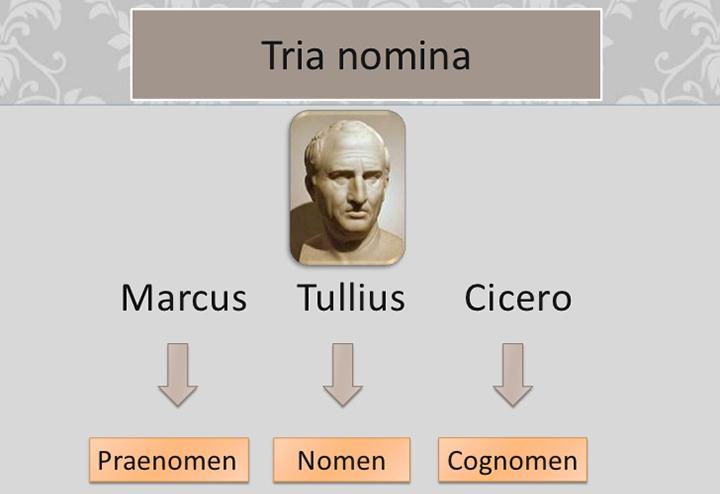Click the Praenomen label box

pos(167,461)
